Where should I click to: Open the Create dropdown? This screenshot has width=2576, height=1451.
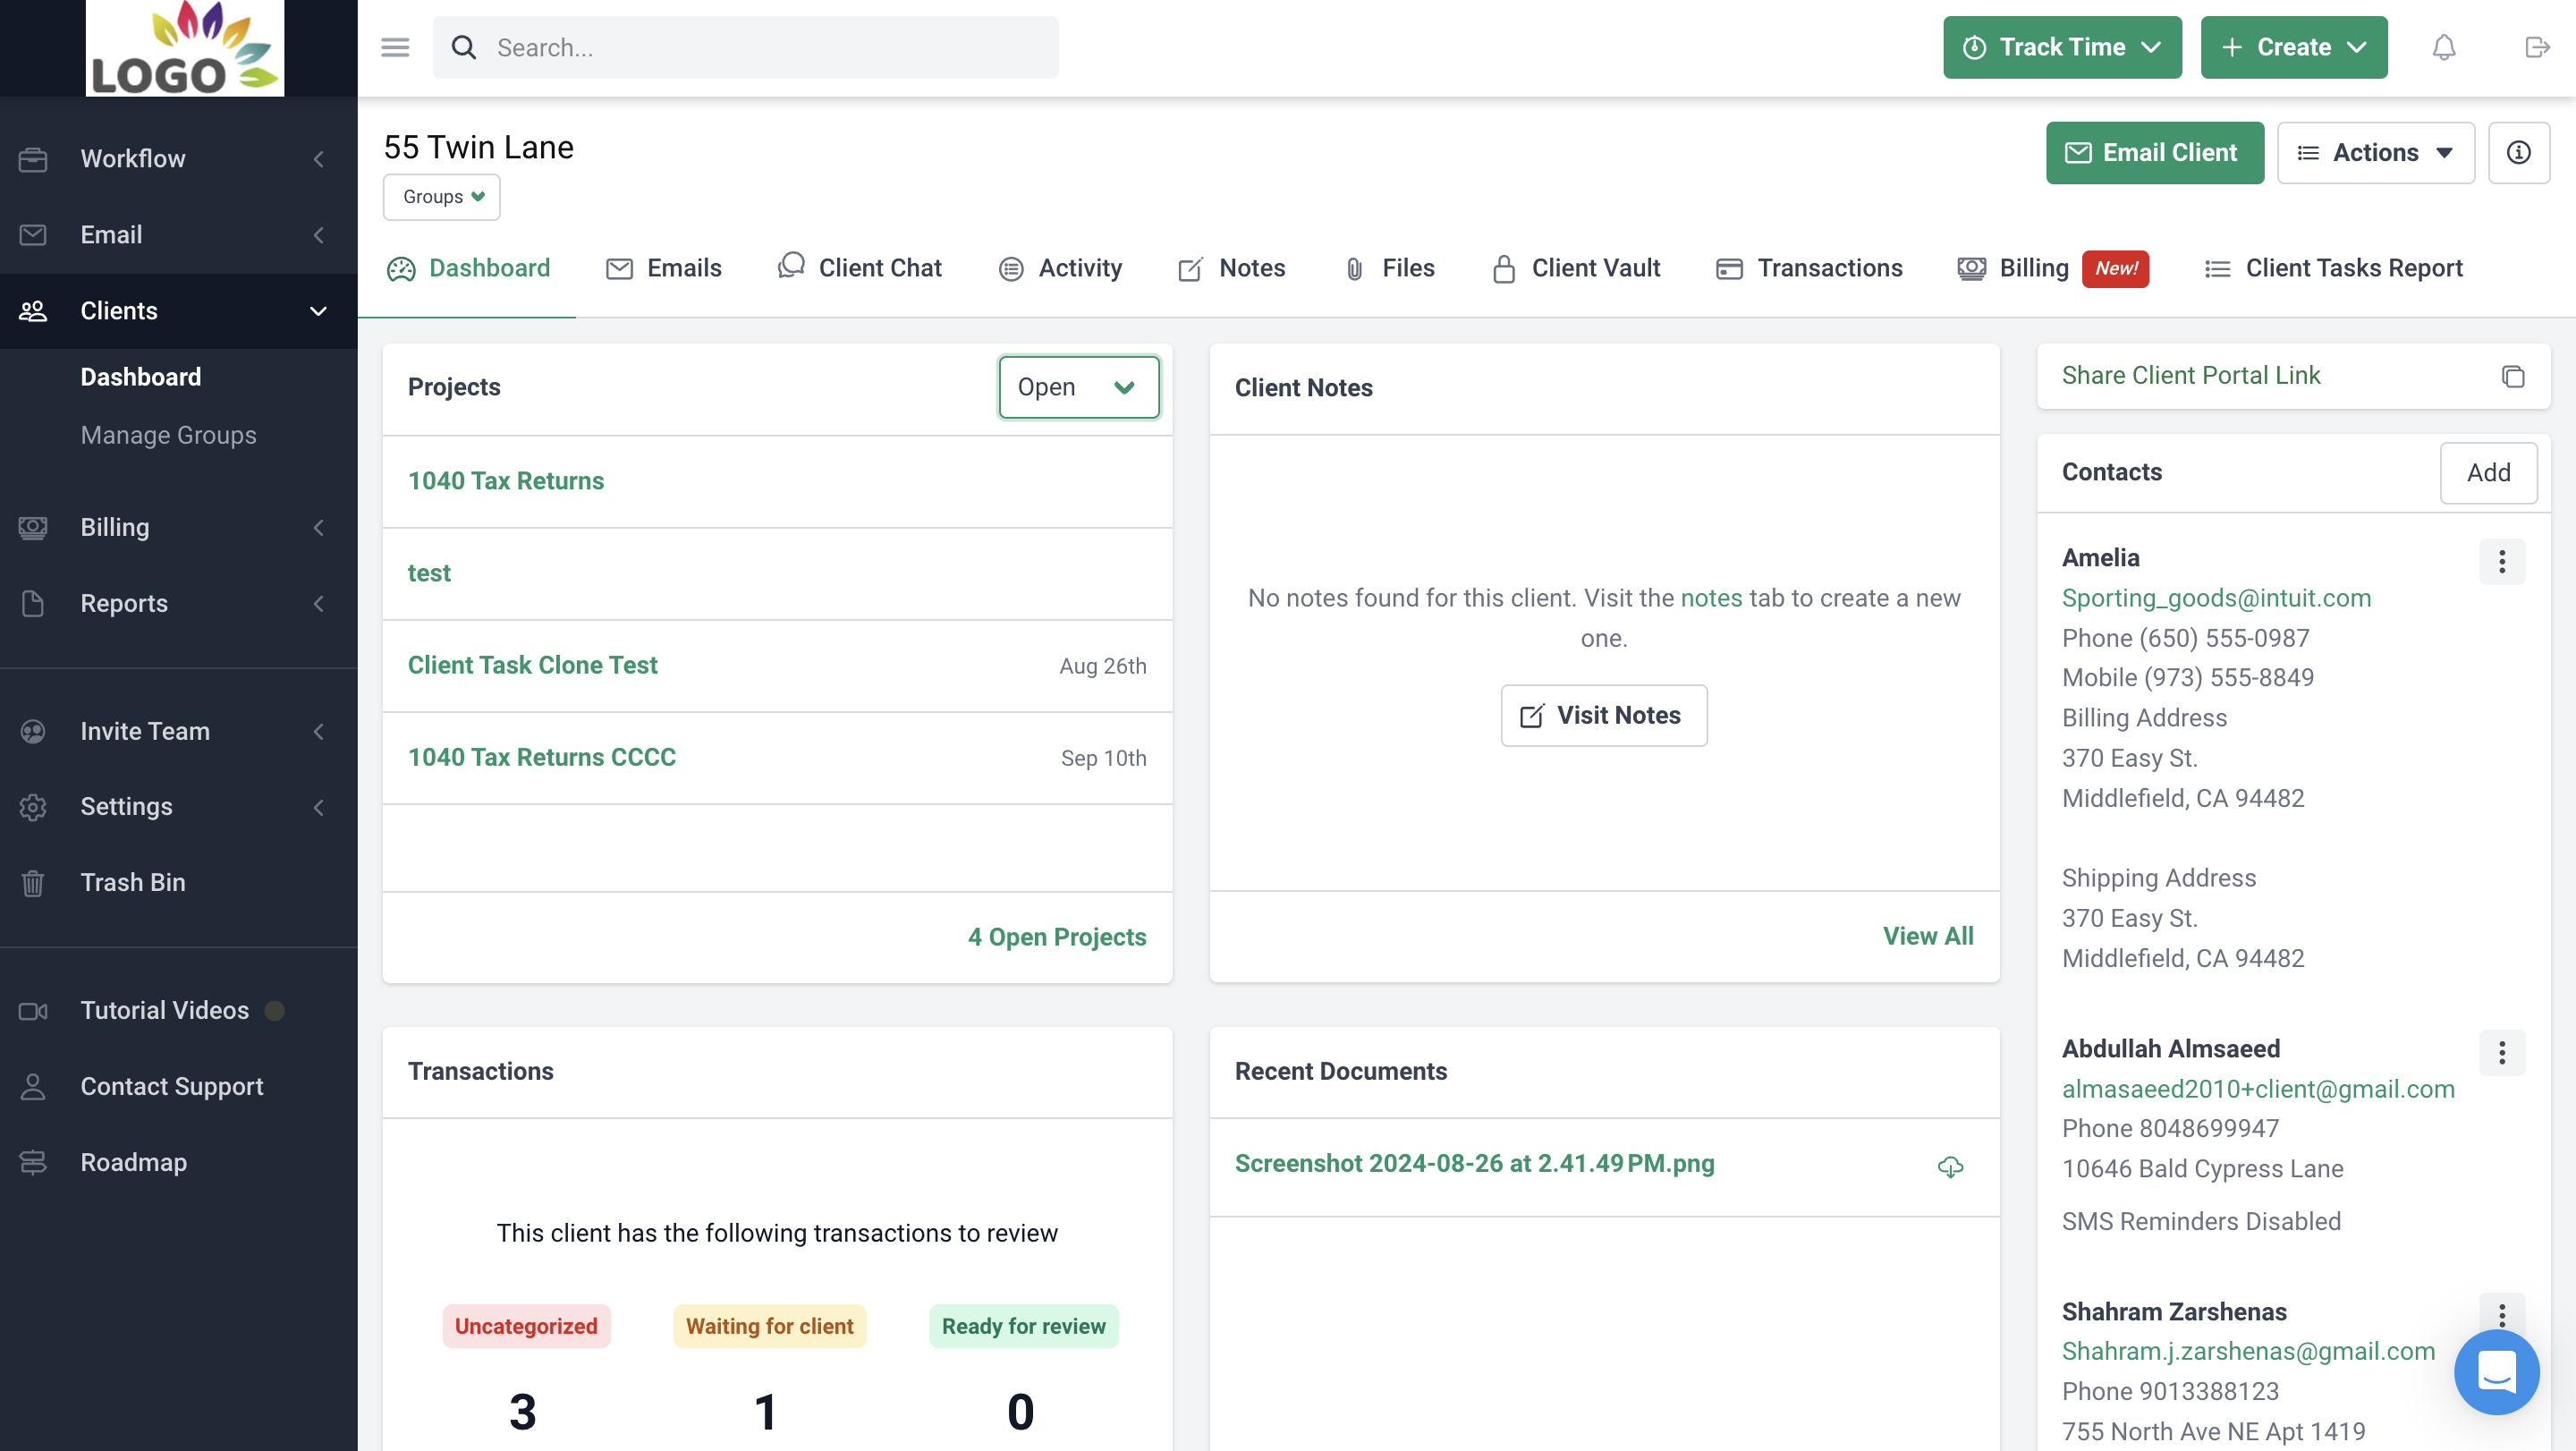click(x=2293, y=47)
